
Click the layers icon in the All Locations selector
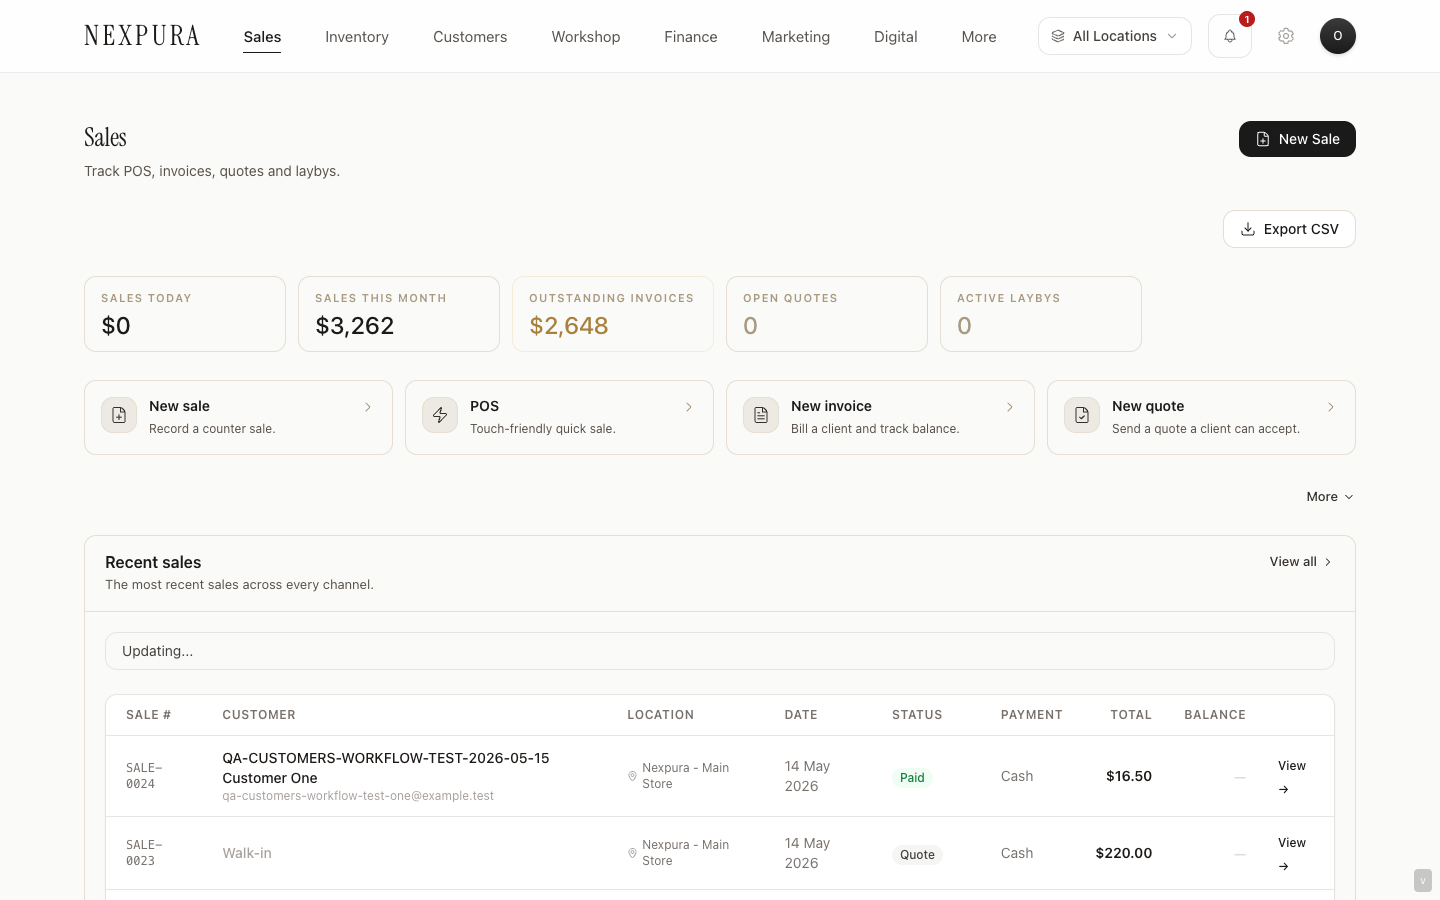pos(1058,36)
